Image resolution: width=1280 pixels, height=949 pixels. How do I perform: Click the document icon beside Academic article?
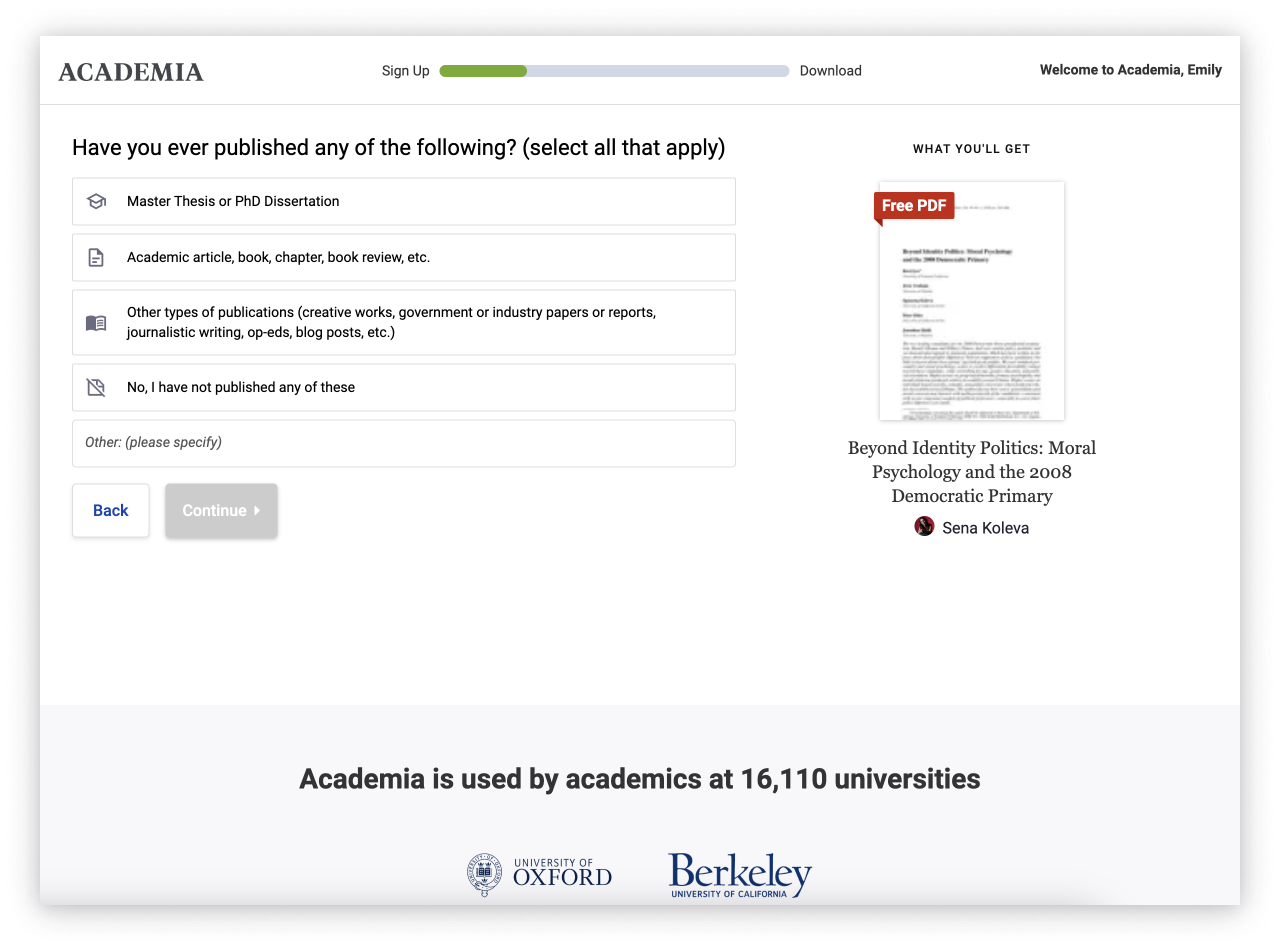point(96,257)
